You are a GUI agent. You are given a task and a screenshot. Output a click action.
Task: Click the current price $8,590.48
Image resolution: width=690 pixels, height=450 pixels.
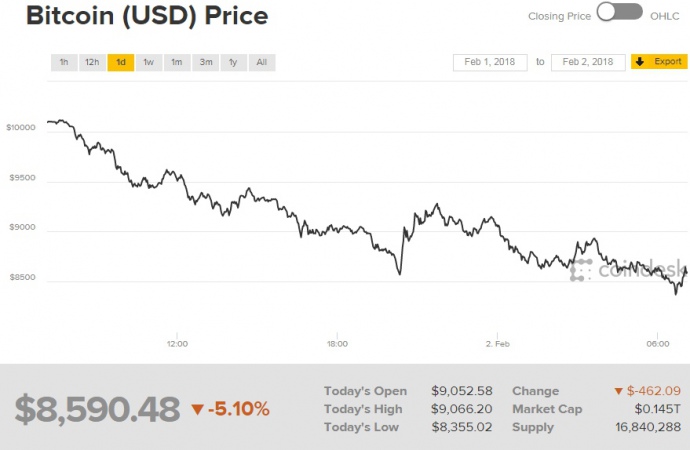[97, 408]
